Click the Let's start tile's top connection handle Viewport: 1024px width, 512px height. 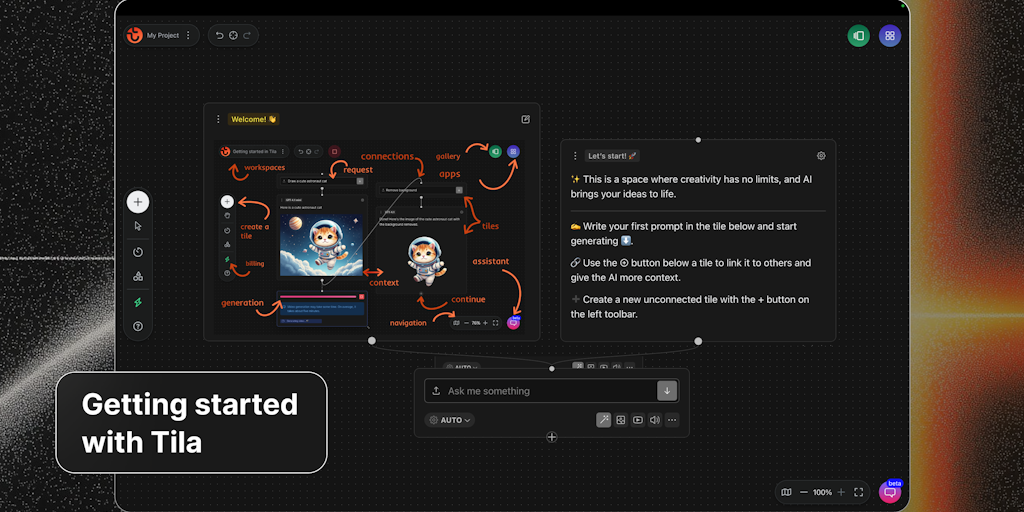point(698,140)
